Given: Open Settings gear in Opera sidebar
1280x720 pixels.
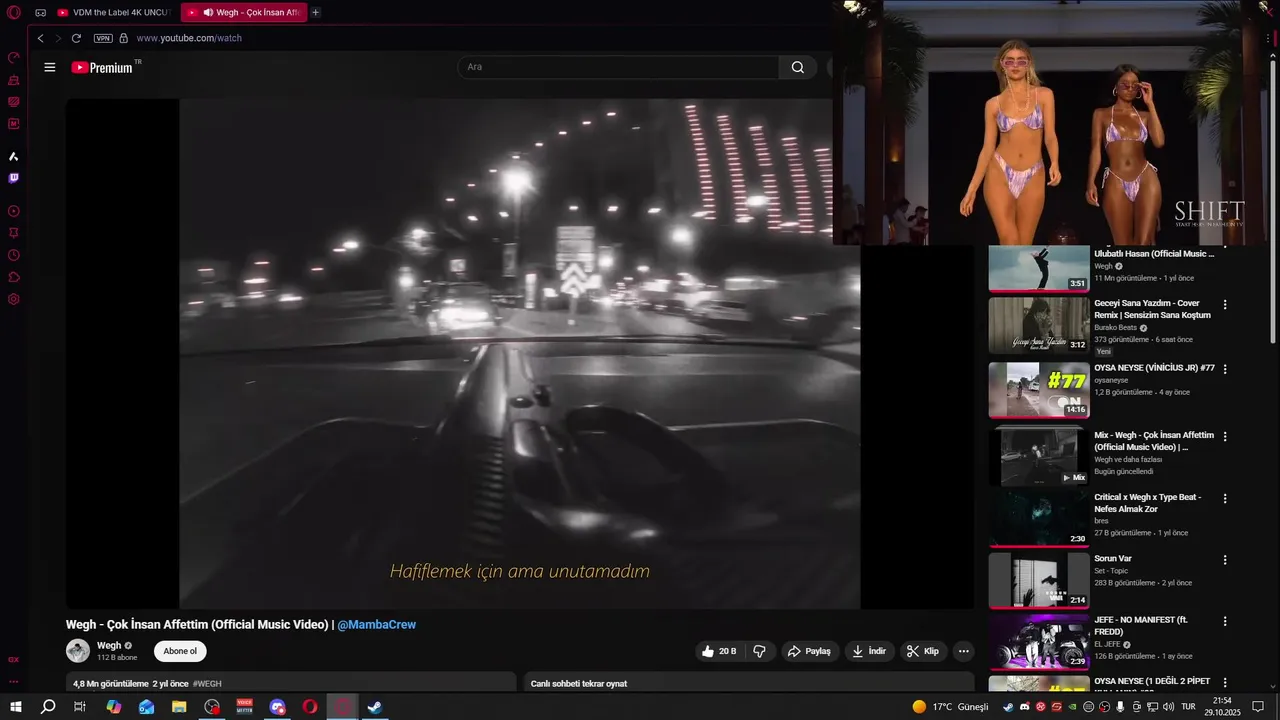Looking at the screenshot, I should pos(14,299).
